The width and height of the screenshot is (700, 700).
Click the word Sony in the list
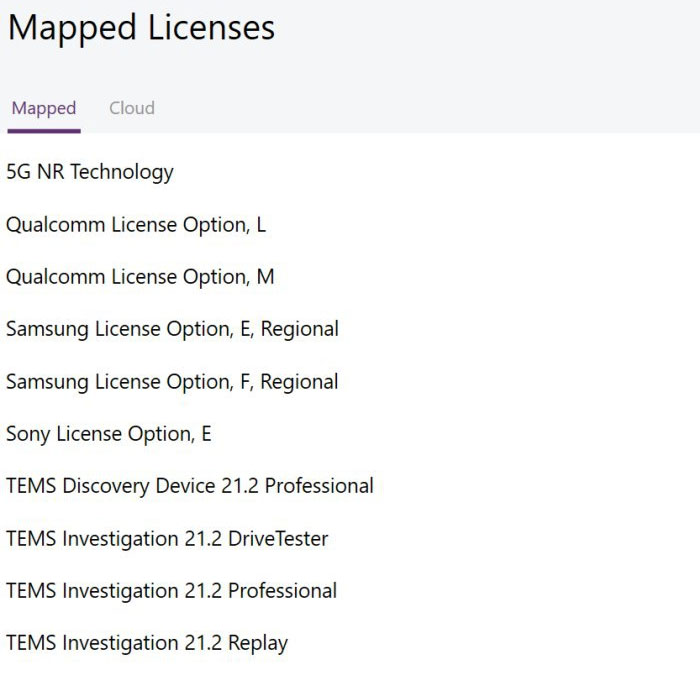(28, 434)
